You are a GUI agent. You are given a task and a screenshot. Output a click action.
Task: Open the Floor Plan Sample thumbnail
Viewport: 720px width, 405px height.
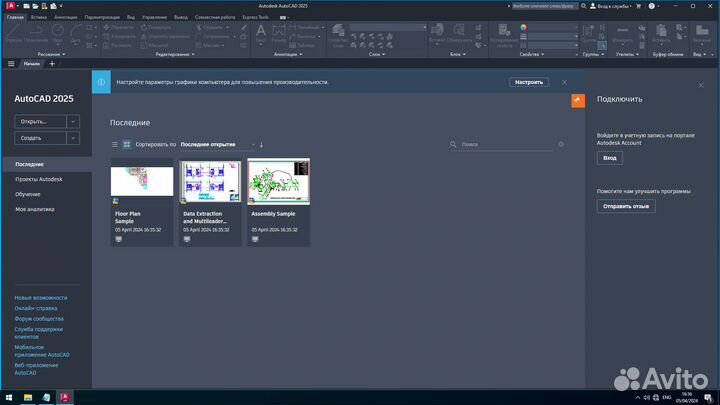pos(142,181)
